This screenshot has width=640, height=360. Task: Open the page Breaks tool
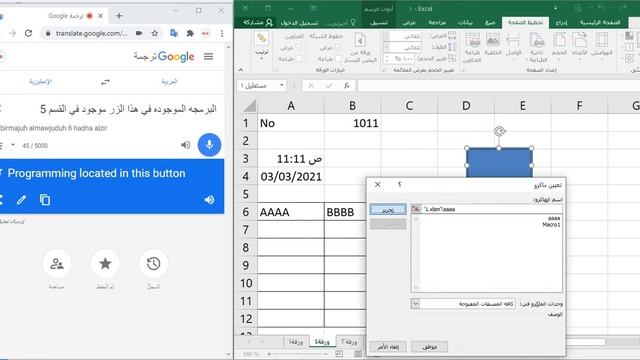(513, 46)
